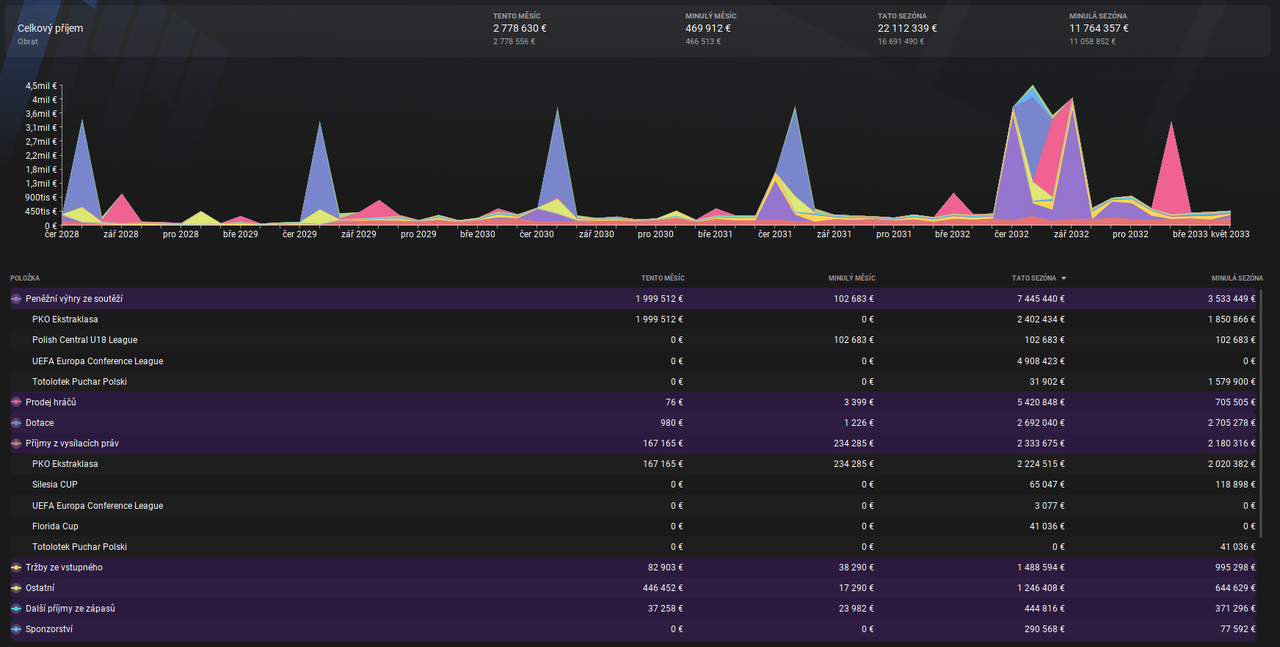Image resolution: width=1280 pixels, height=647 pixels.
Task: Click the čer 2028 chart axis label
Action: pyautogui.click(x=62, y=234)
